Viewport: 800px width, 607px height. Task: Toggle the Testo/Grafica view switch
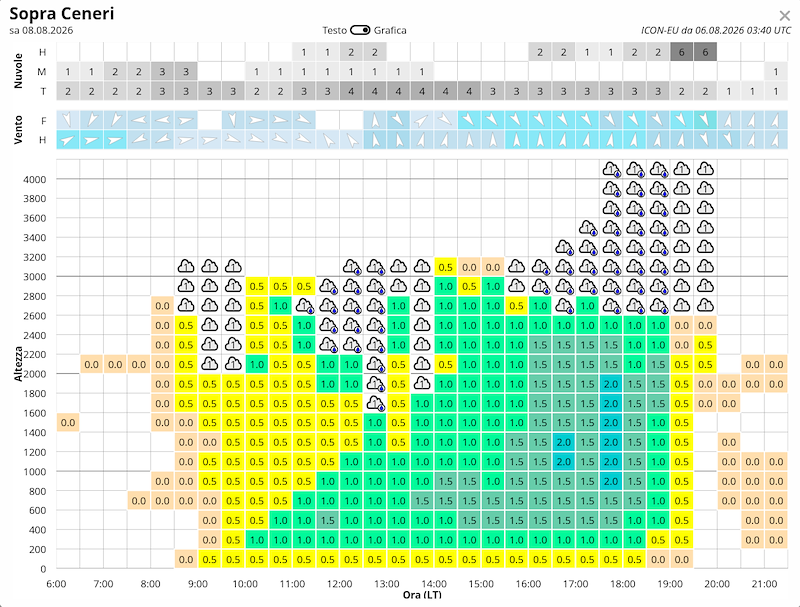point(360,30)
